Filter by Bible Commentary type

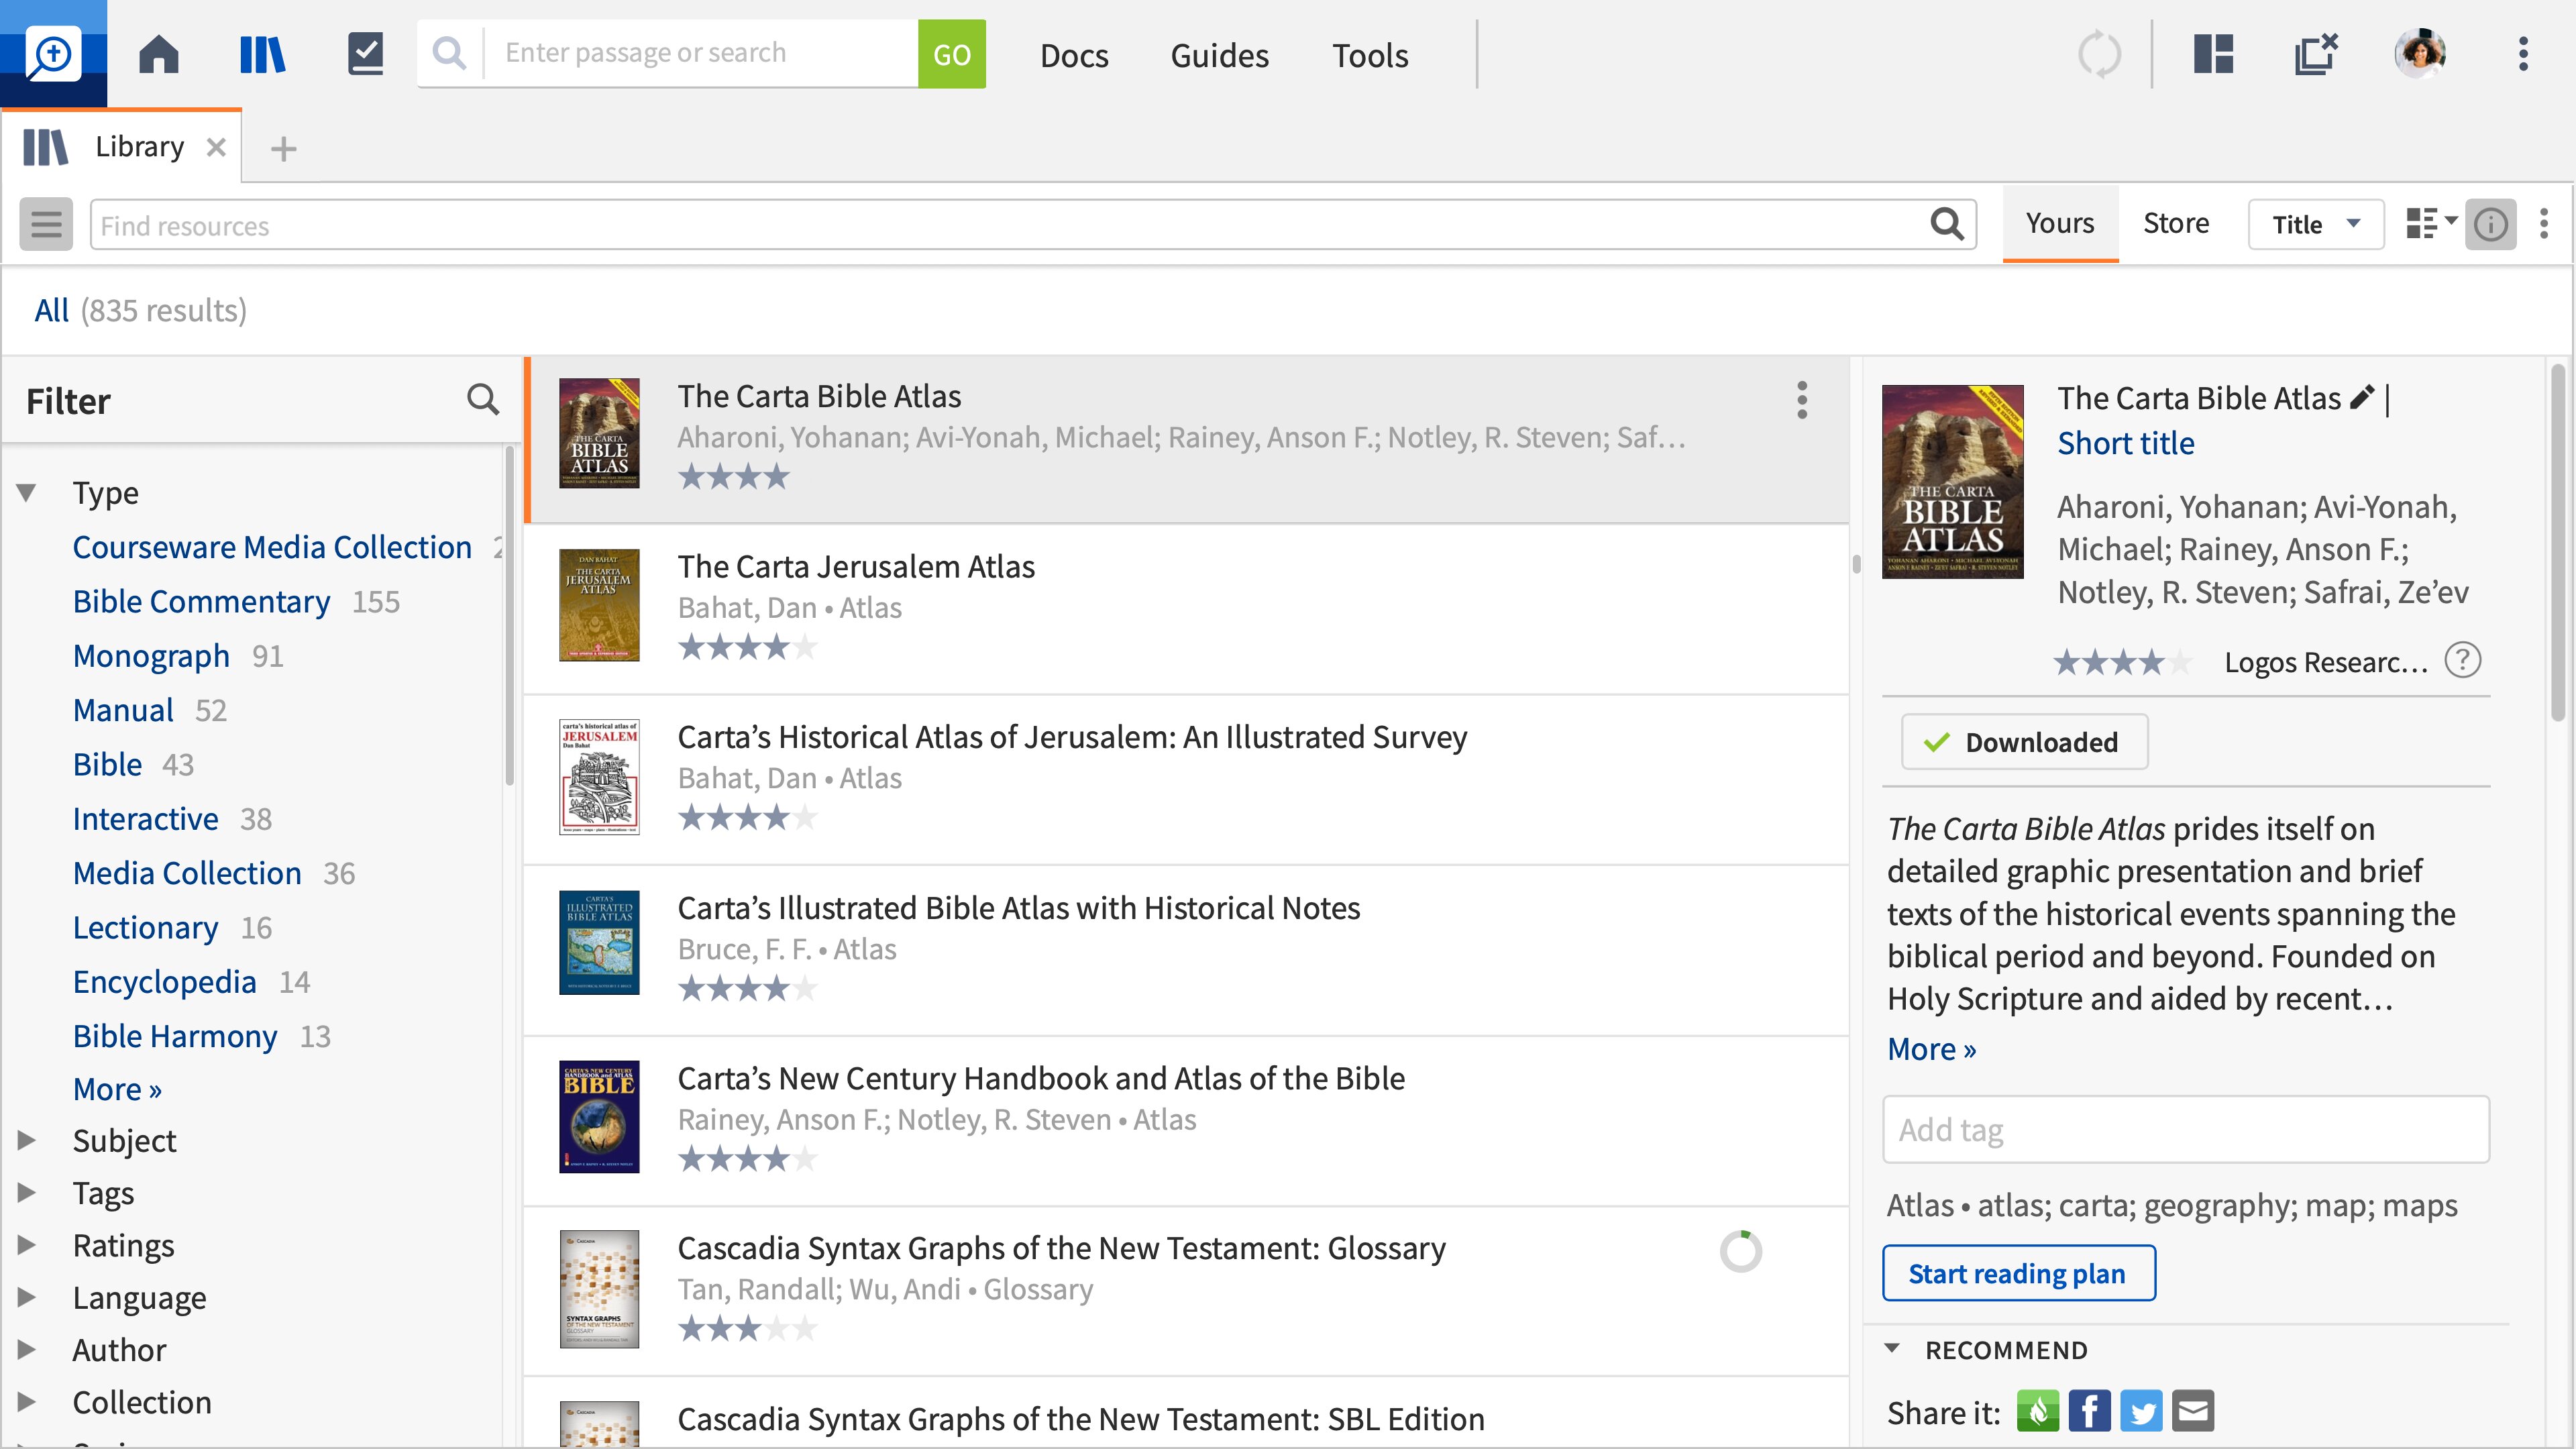[201, 601]
